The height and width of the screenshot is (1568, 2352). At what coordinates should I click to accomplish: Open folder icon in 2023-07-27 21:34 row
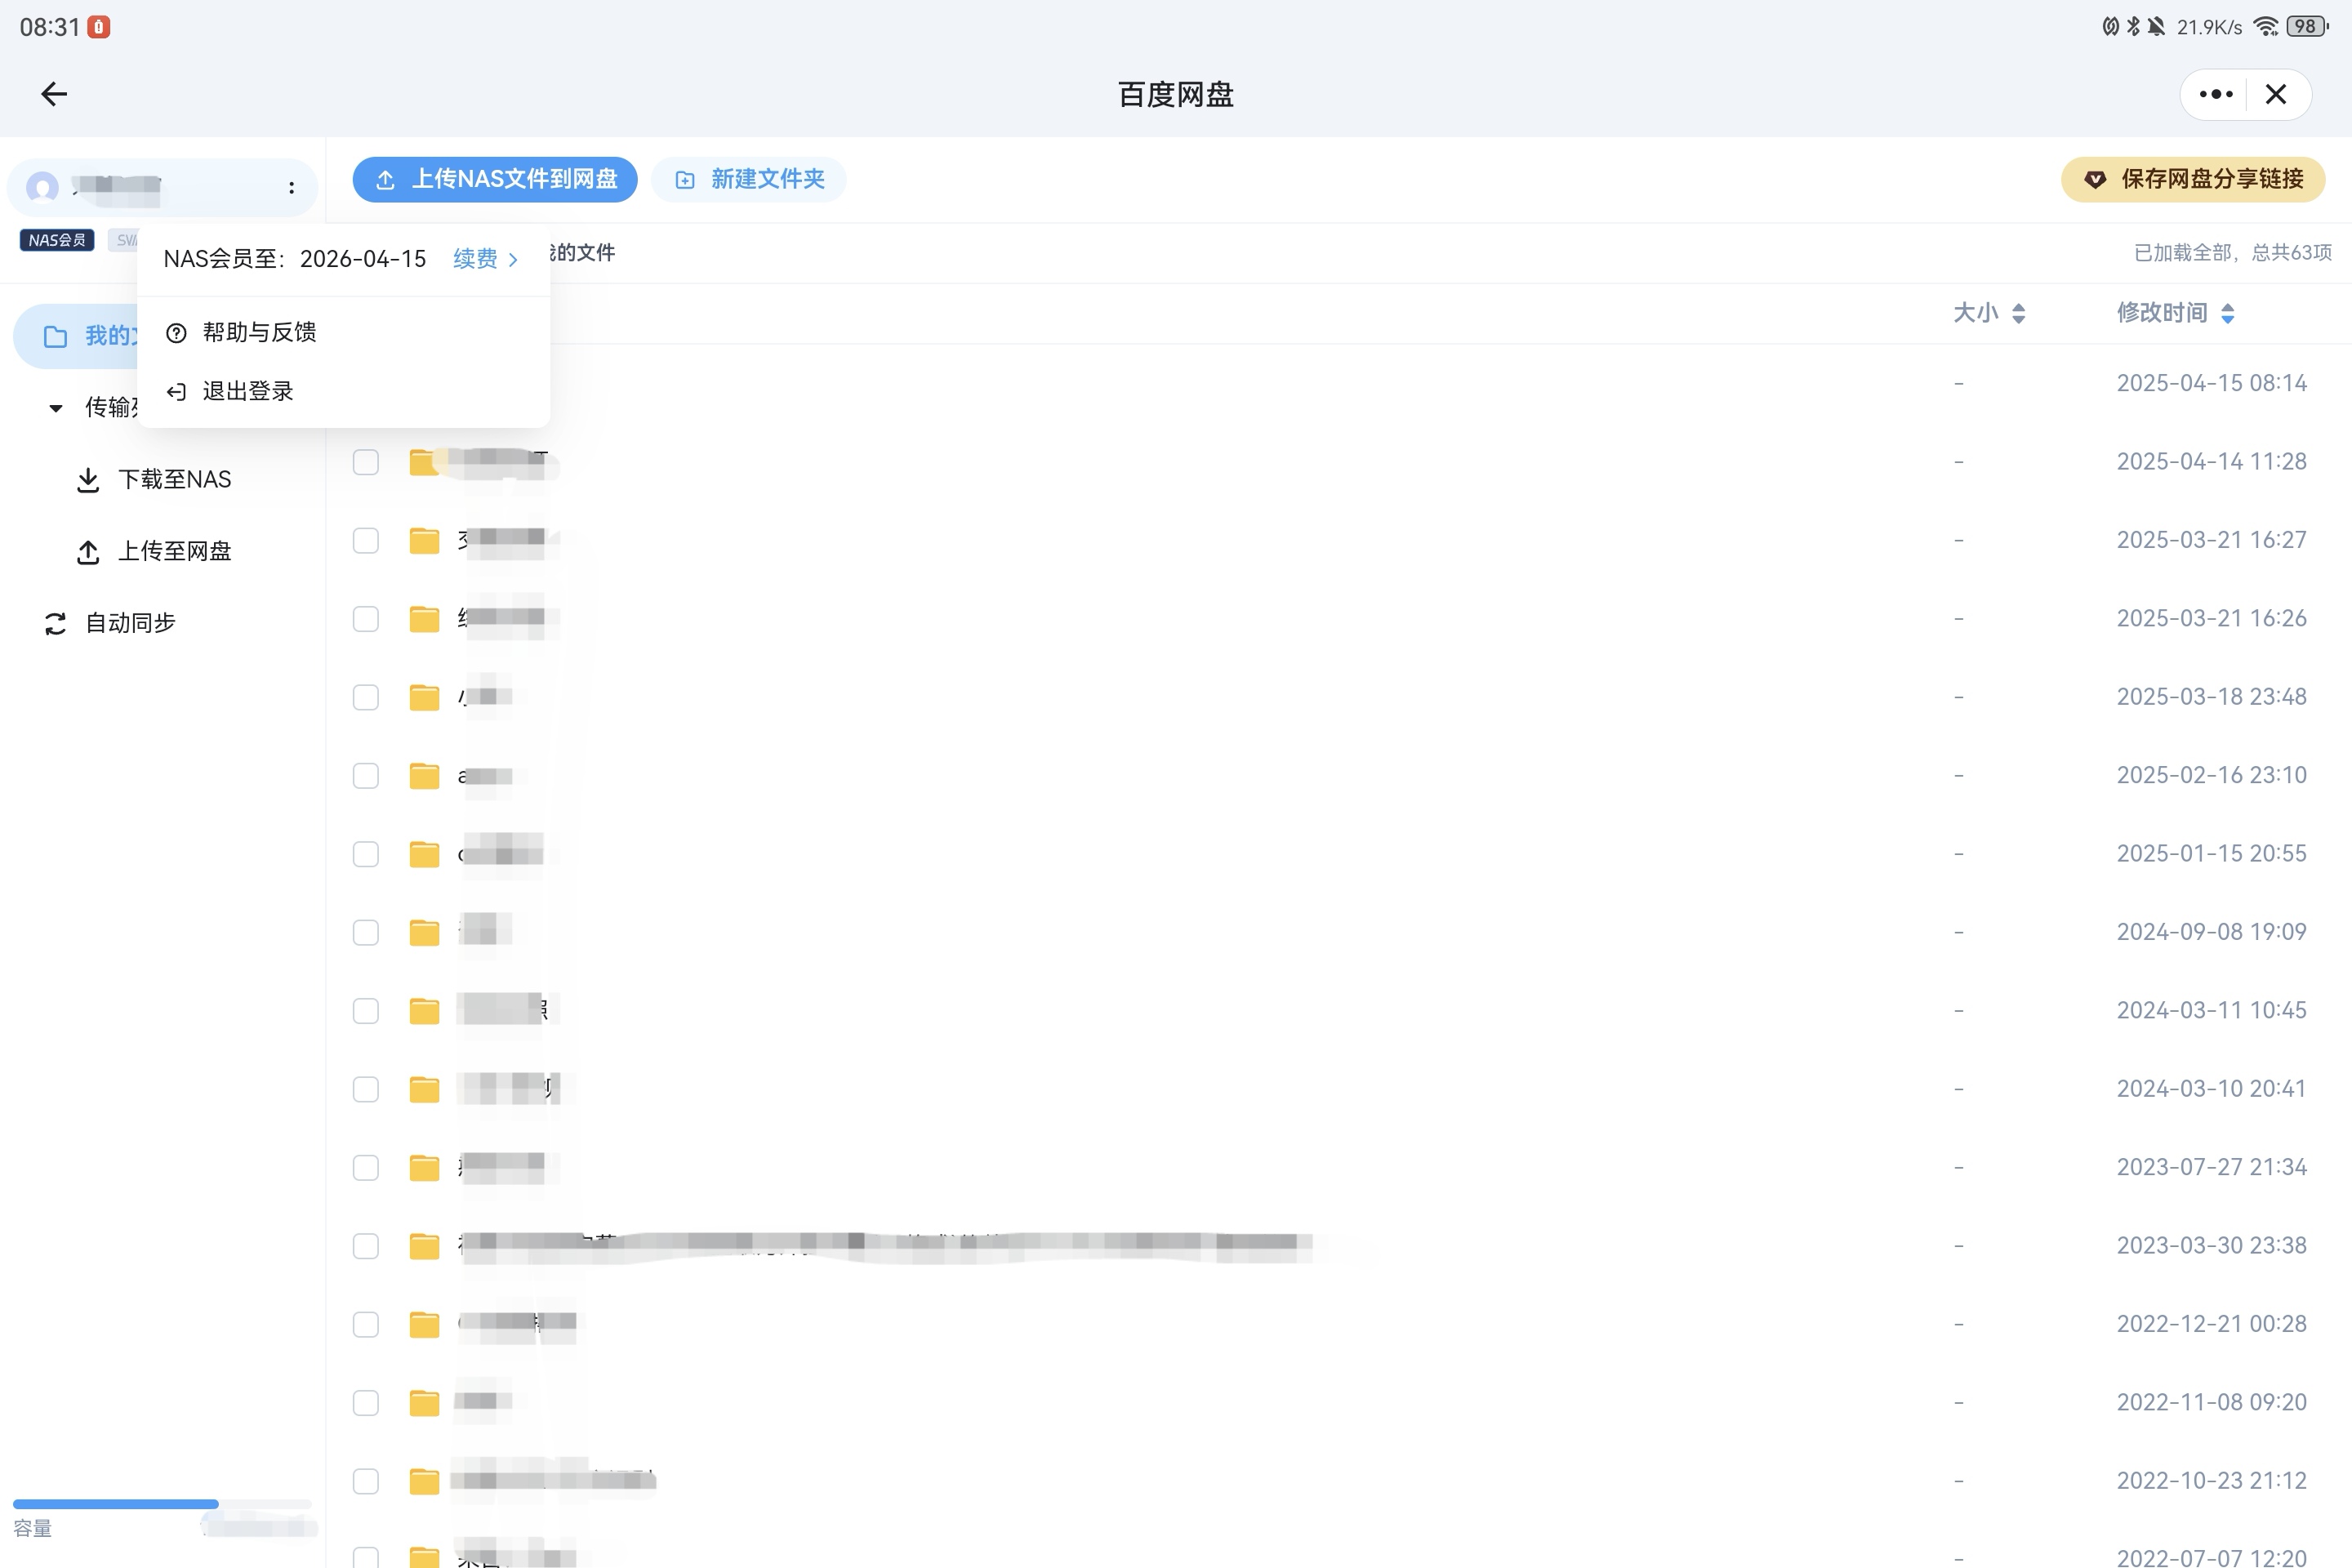coord(424,1168)
